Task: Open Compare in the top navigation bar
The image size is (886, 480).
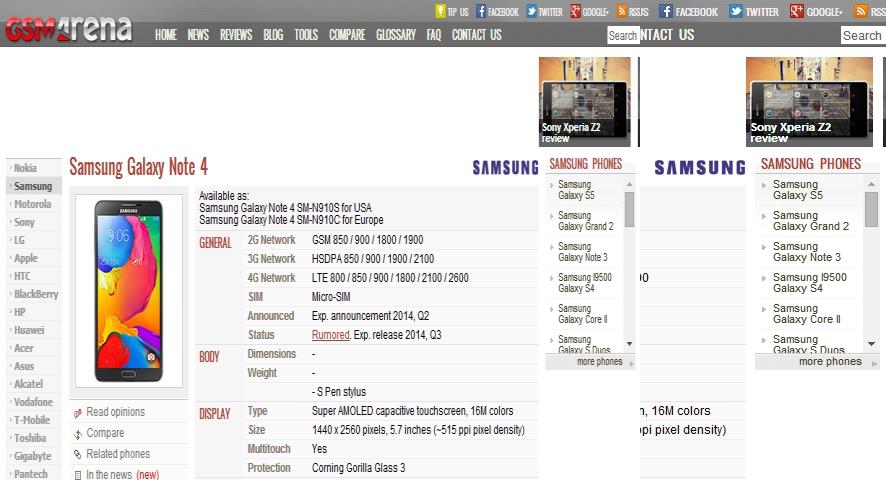Action: (347, 35)
